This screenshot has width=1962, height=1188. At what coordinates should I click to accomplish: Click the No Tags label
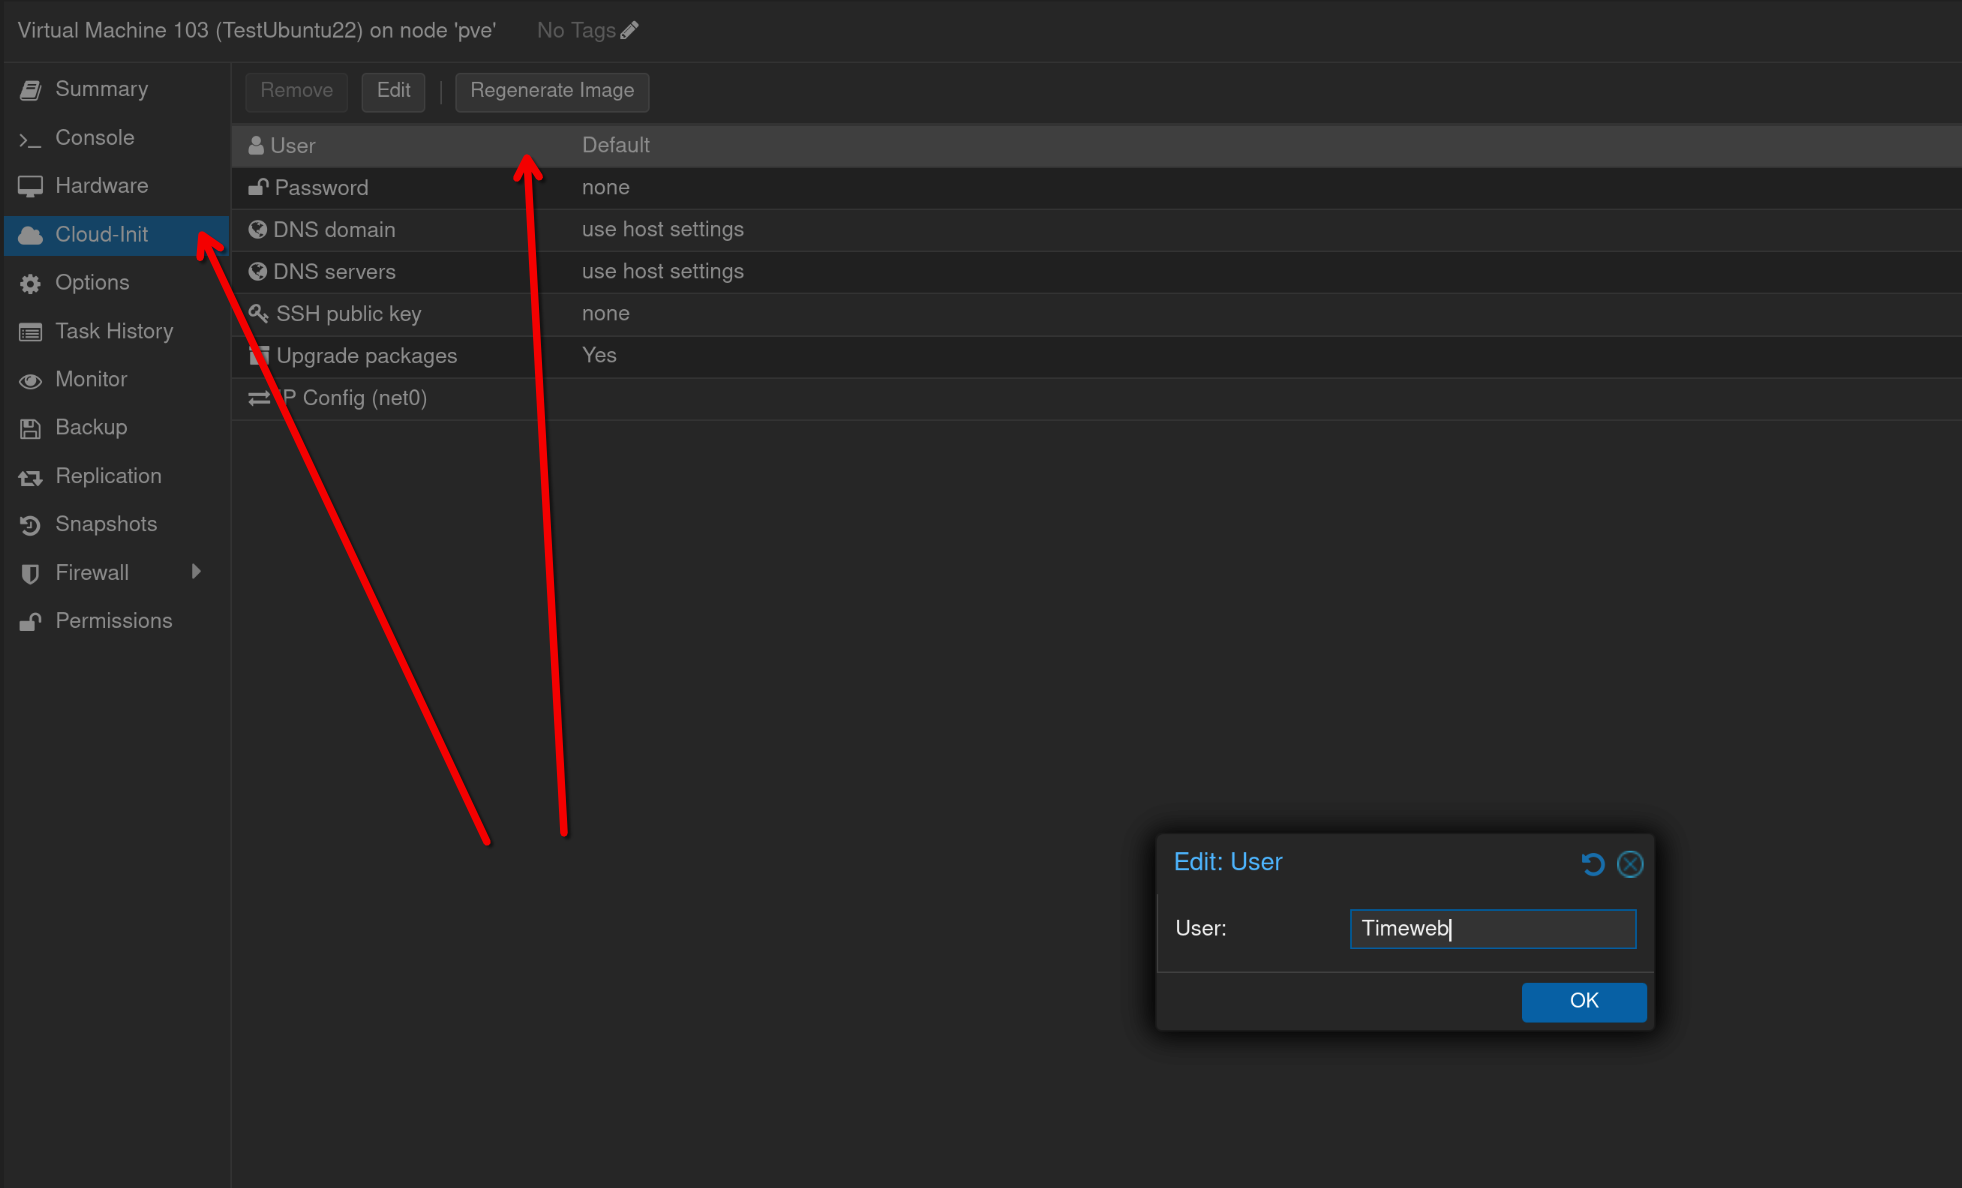tap(576, 31)
